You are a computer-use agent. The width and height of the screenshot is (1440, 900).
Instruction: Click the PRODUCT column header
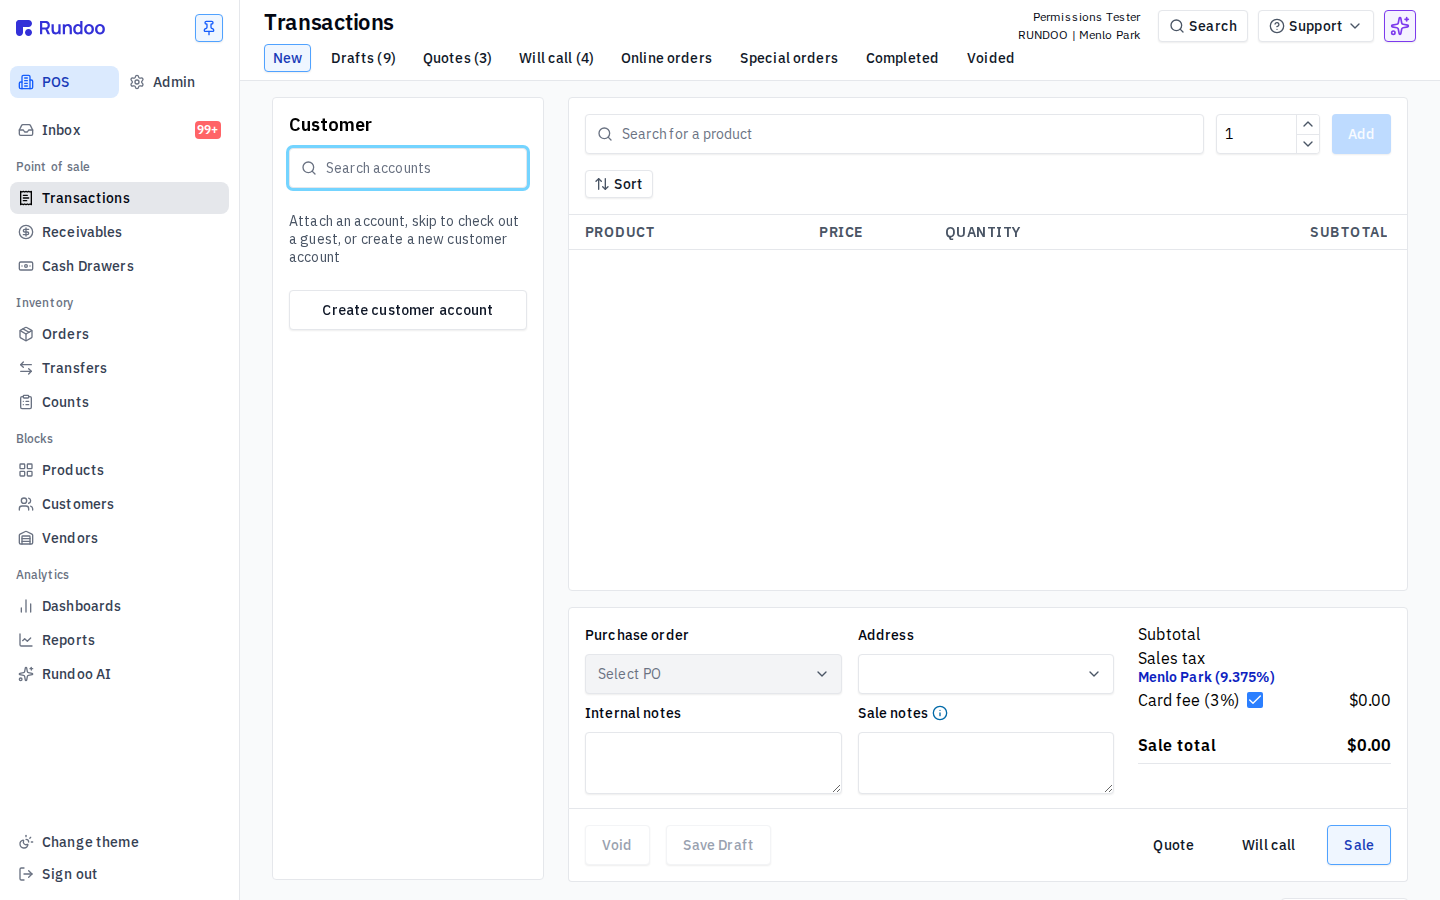[x=620, y=232]
